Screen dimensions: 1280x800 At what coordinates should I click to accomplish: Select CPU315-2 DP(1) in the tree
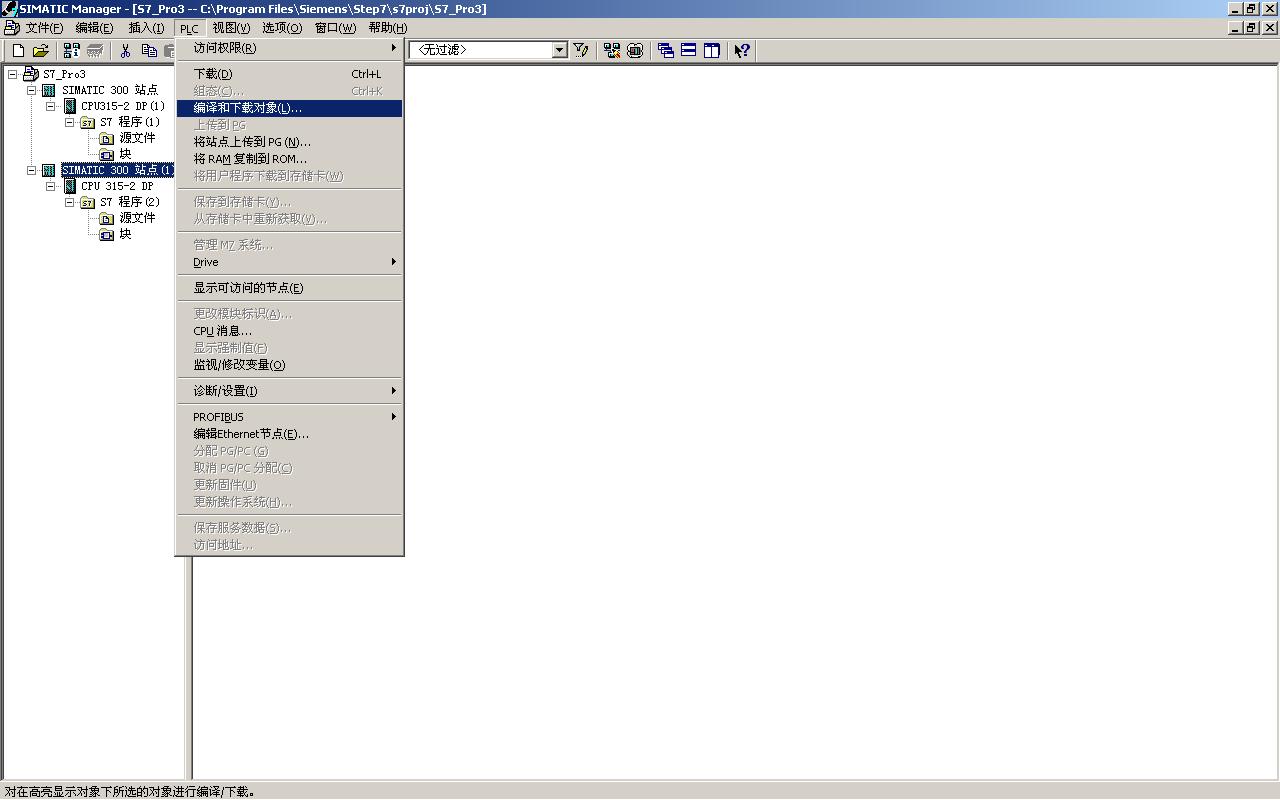coord(123,106)
